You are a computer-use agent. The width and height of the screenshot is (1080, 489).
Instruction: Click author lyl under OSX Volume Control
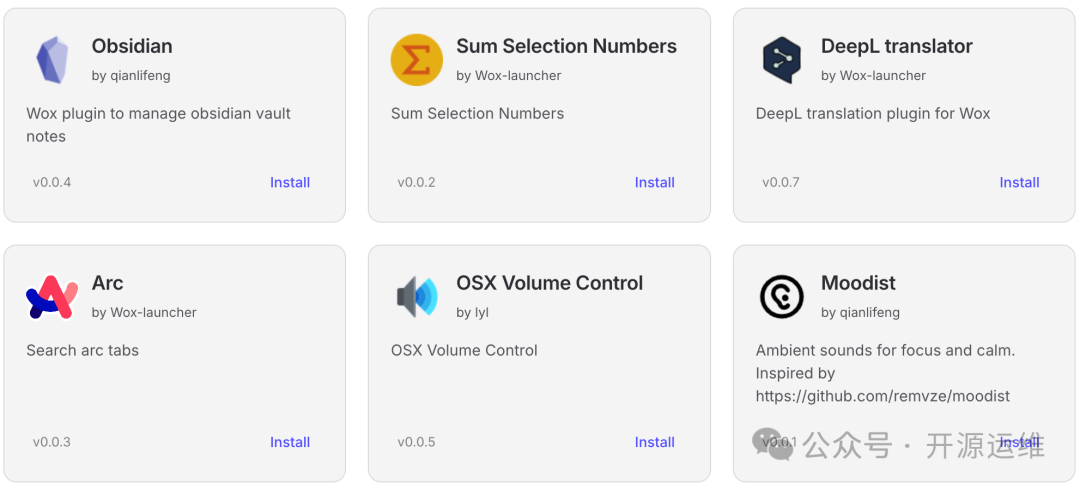tap(482, 312)
